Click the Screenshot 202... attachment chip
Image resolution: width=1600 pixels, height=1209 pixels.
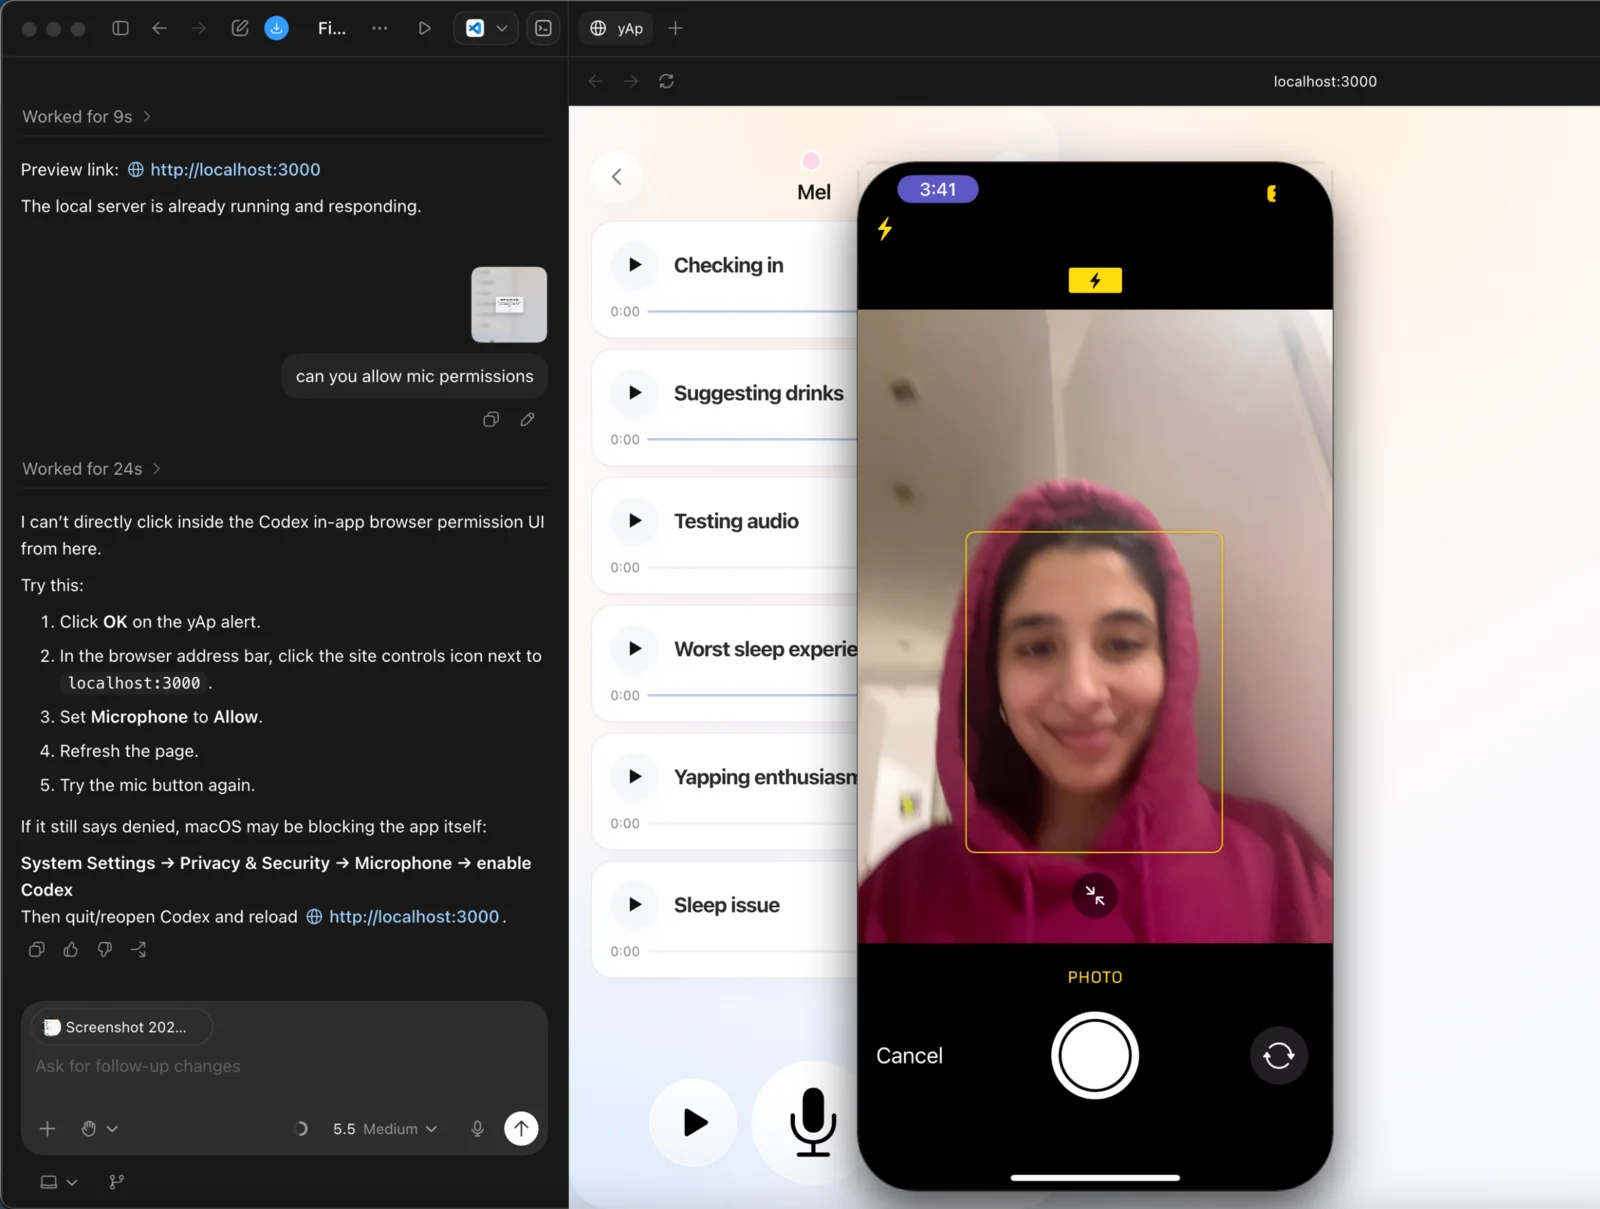click(122, 1027)
